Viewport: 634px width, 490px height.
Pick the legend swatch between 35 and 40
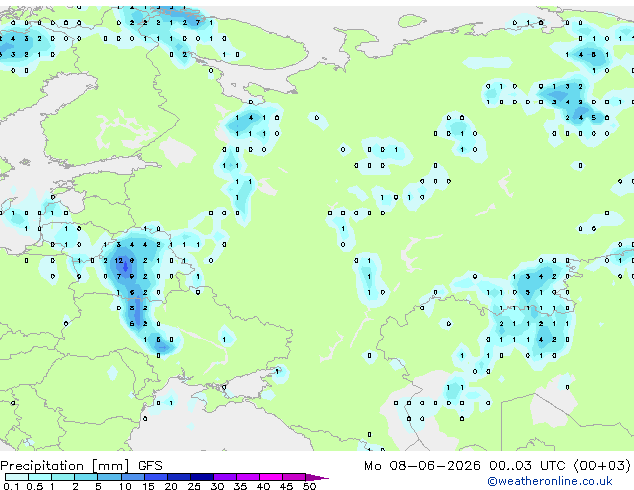pyautogui.click(x=248, y=477)
